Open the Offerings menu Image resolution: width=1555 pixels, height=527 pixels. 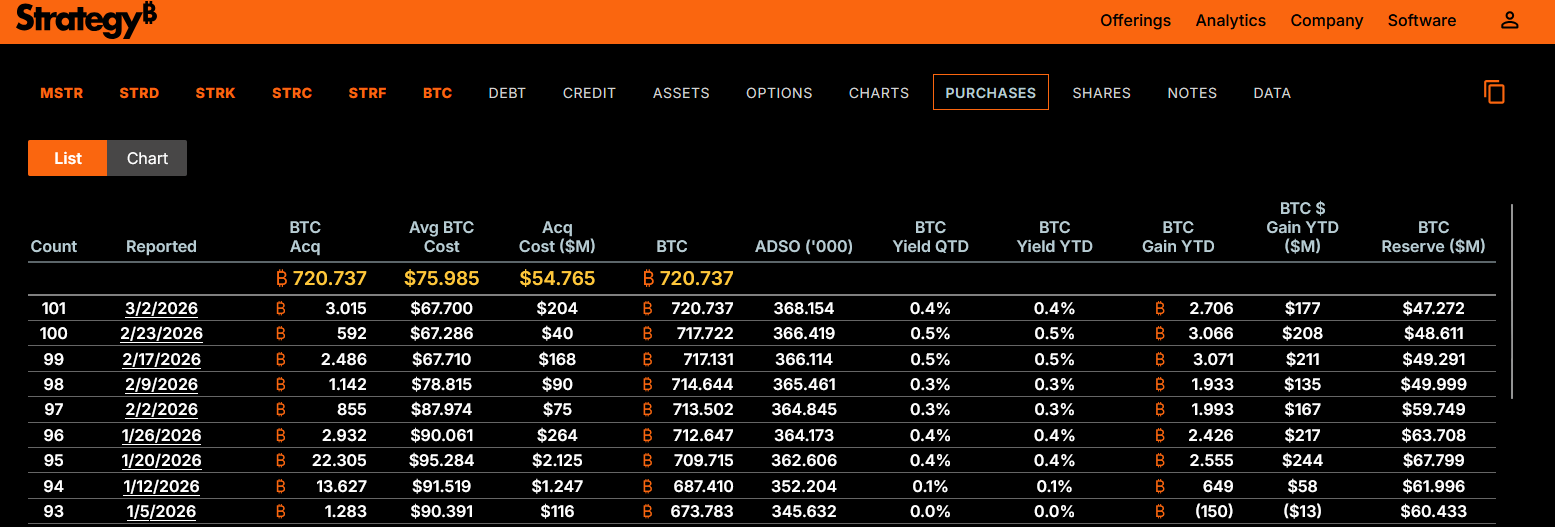tap(1135, 21)
